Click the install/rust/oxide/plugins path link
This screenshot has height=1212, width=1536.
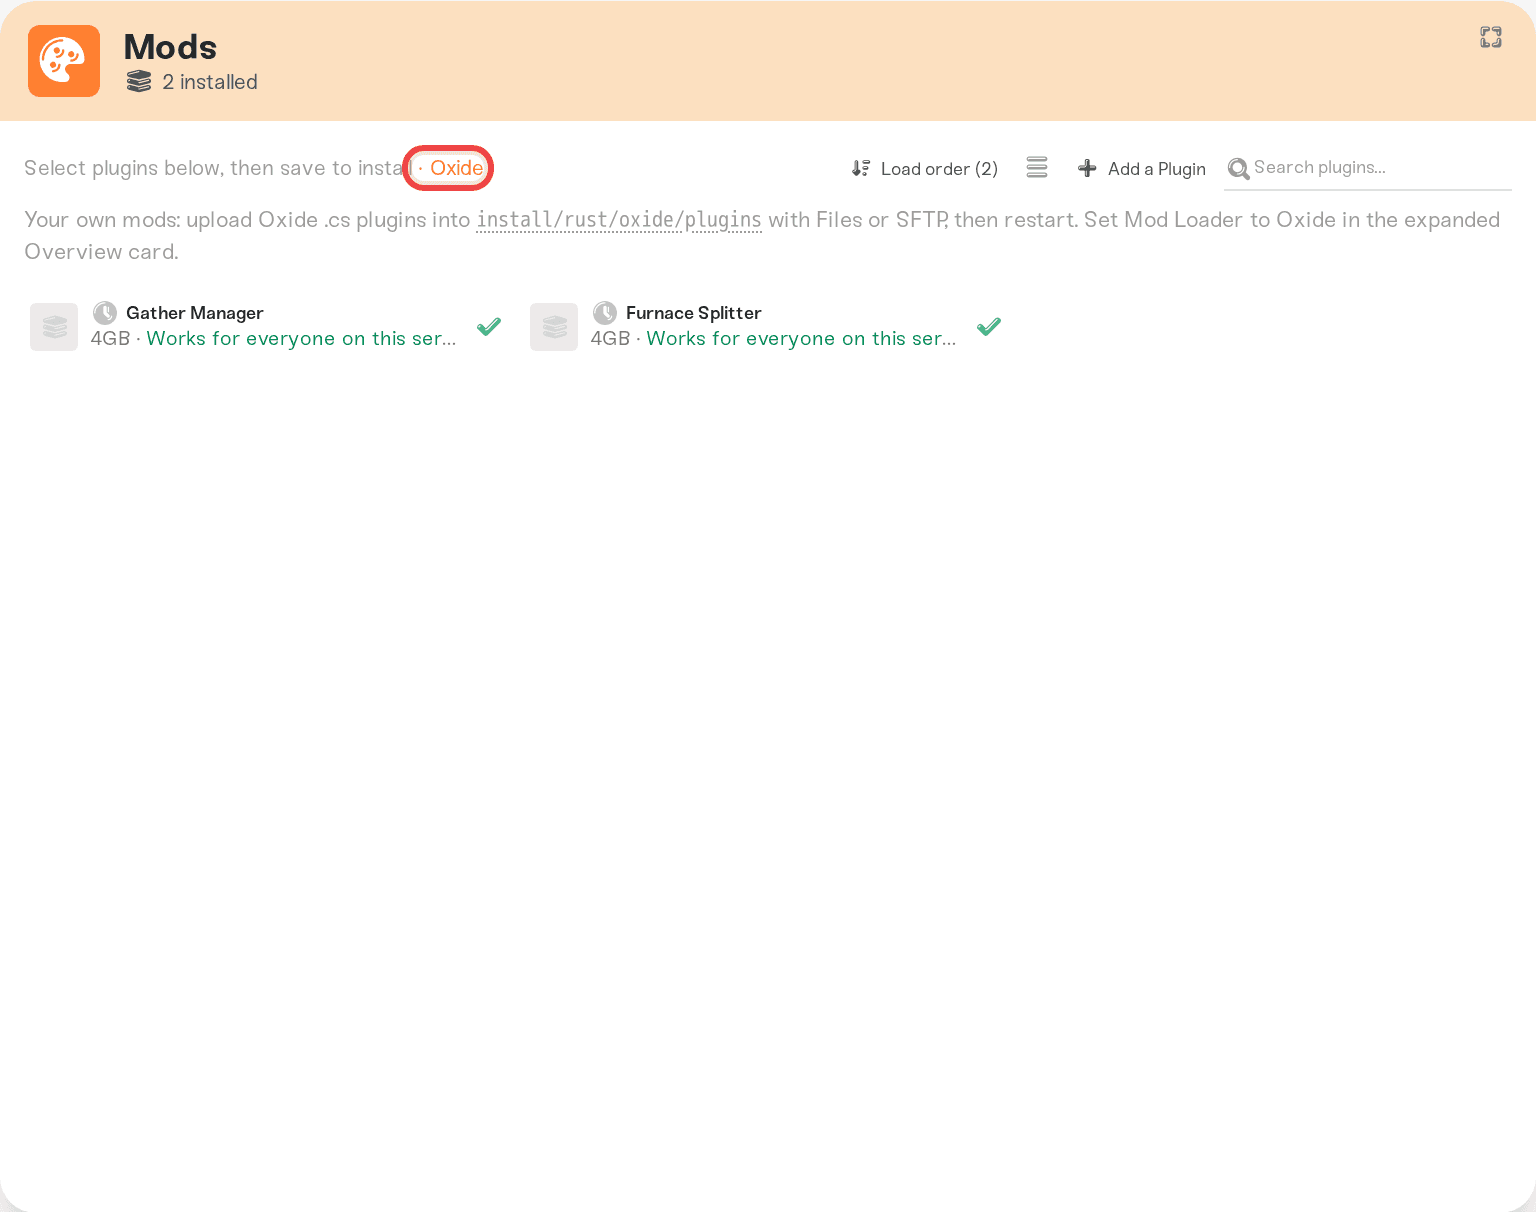pos(619,220)
